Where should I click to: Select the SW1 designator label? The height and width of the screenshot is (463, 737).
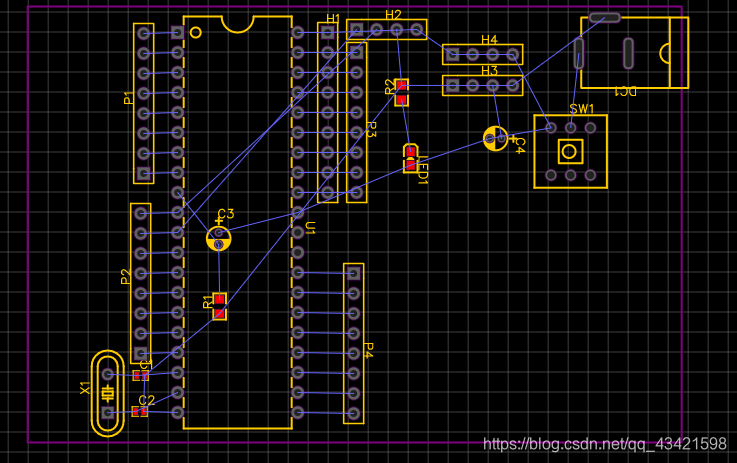pos(581,109)
